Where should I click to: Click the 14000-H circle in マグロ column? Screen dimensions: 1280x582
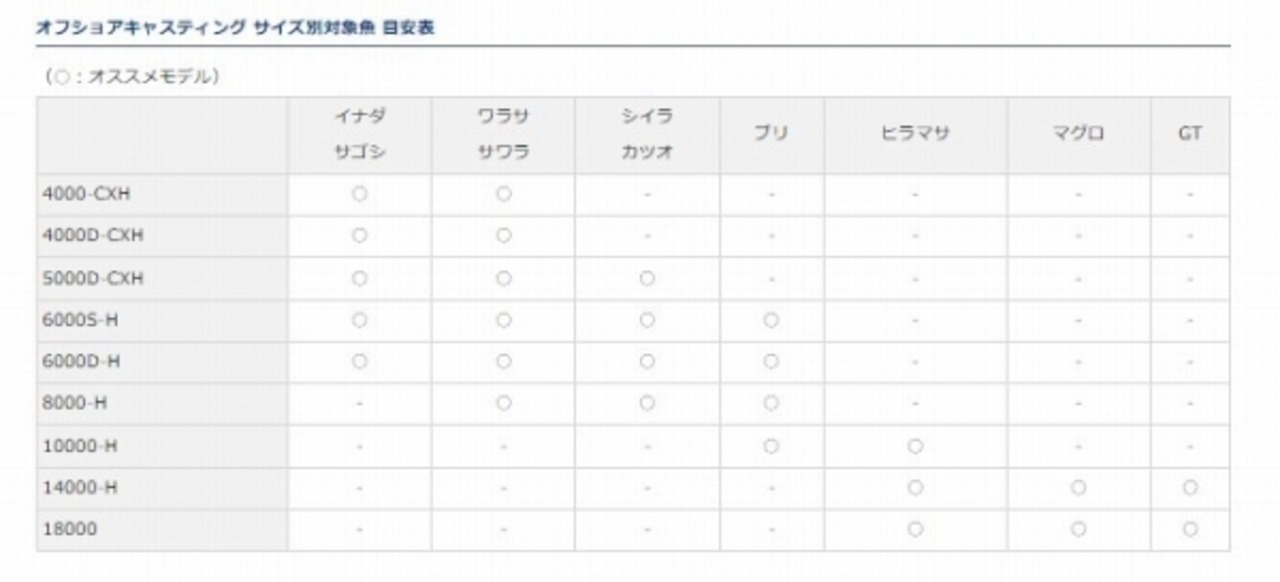point(1078,487)
